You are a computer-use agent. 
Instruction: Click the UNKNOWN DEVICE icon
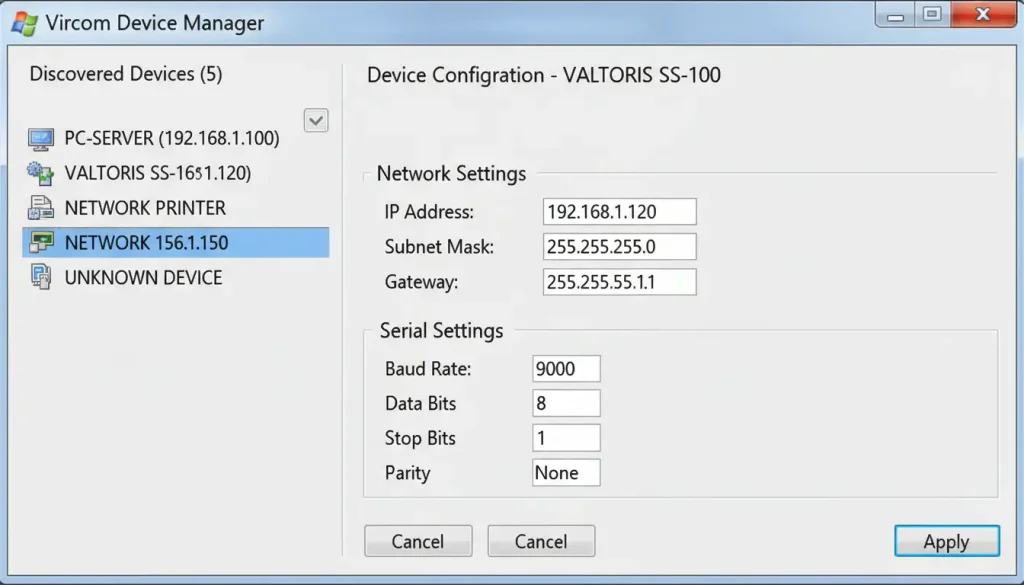pos(40,277)
